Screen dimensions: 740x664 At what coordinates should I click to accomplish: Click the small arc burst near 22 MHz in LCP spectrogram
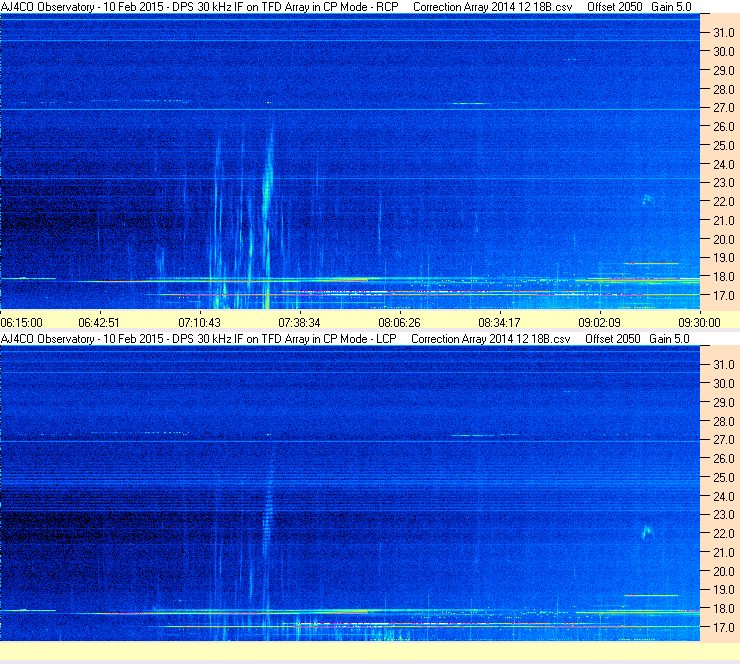coord(647,532)
